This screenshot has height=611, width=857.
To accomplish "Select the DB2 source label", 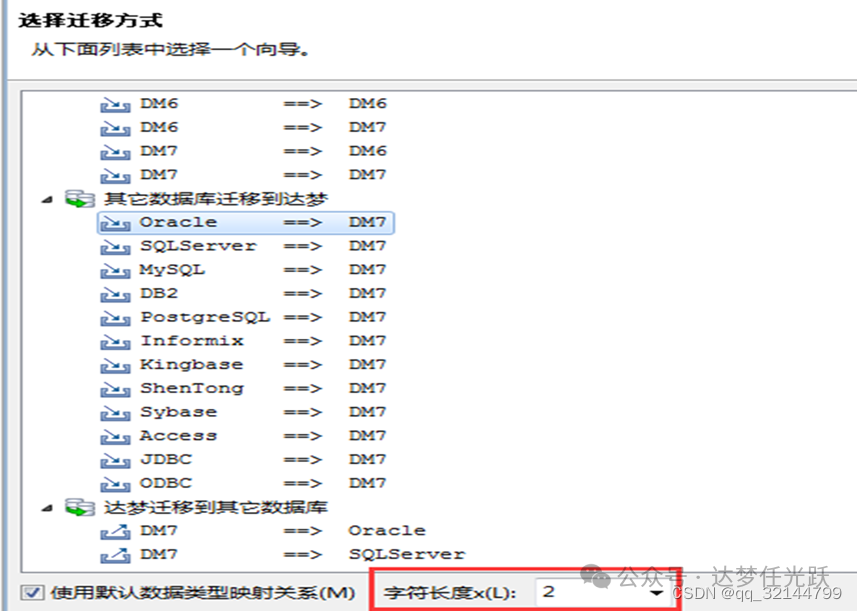I will (x=159, y=293).
